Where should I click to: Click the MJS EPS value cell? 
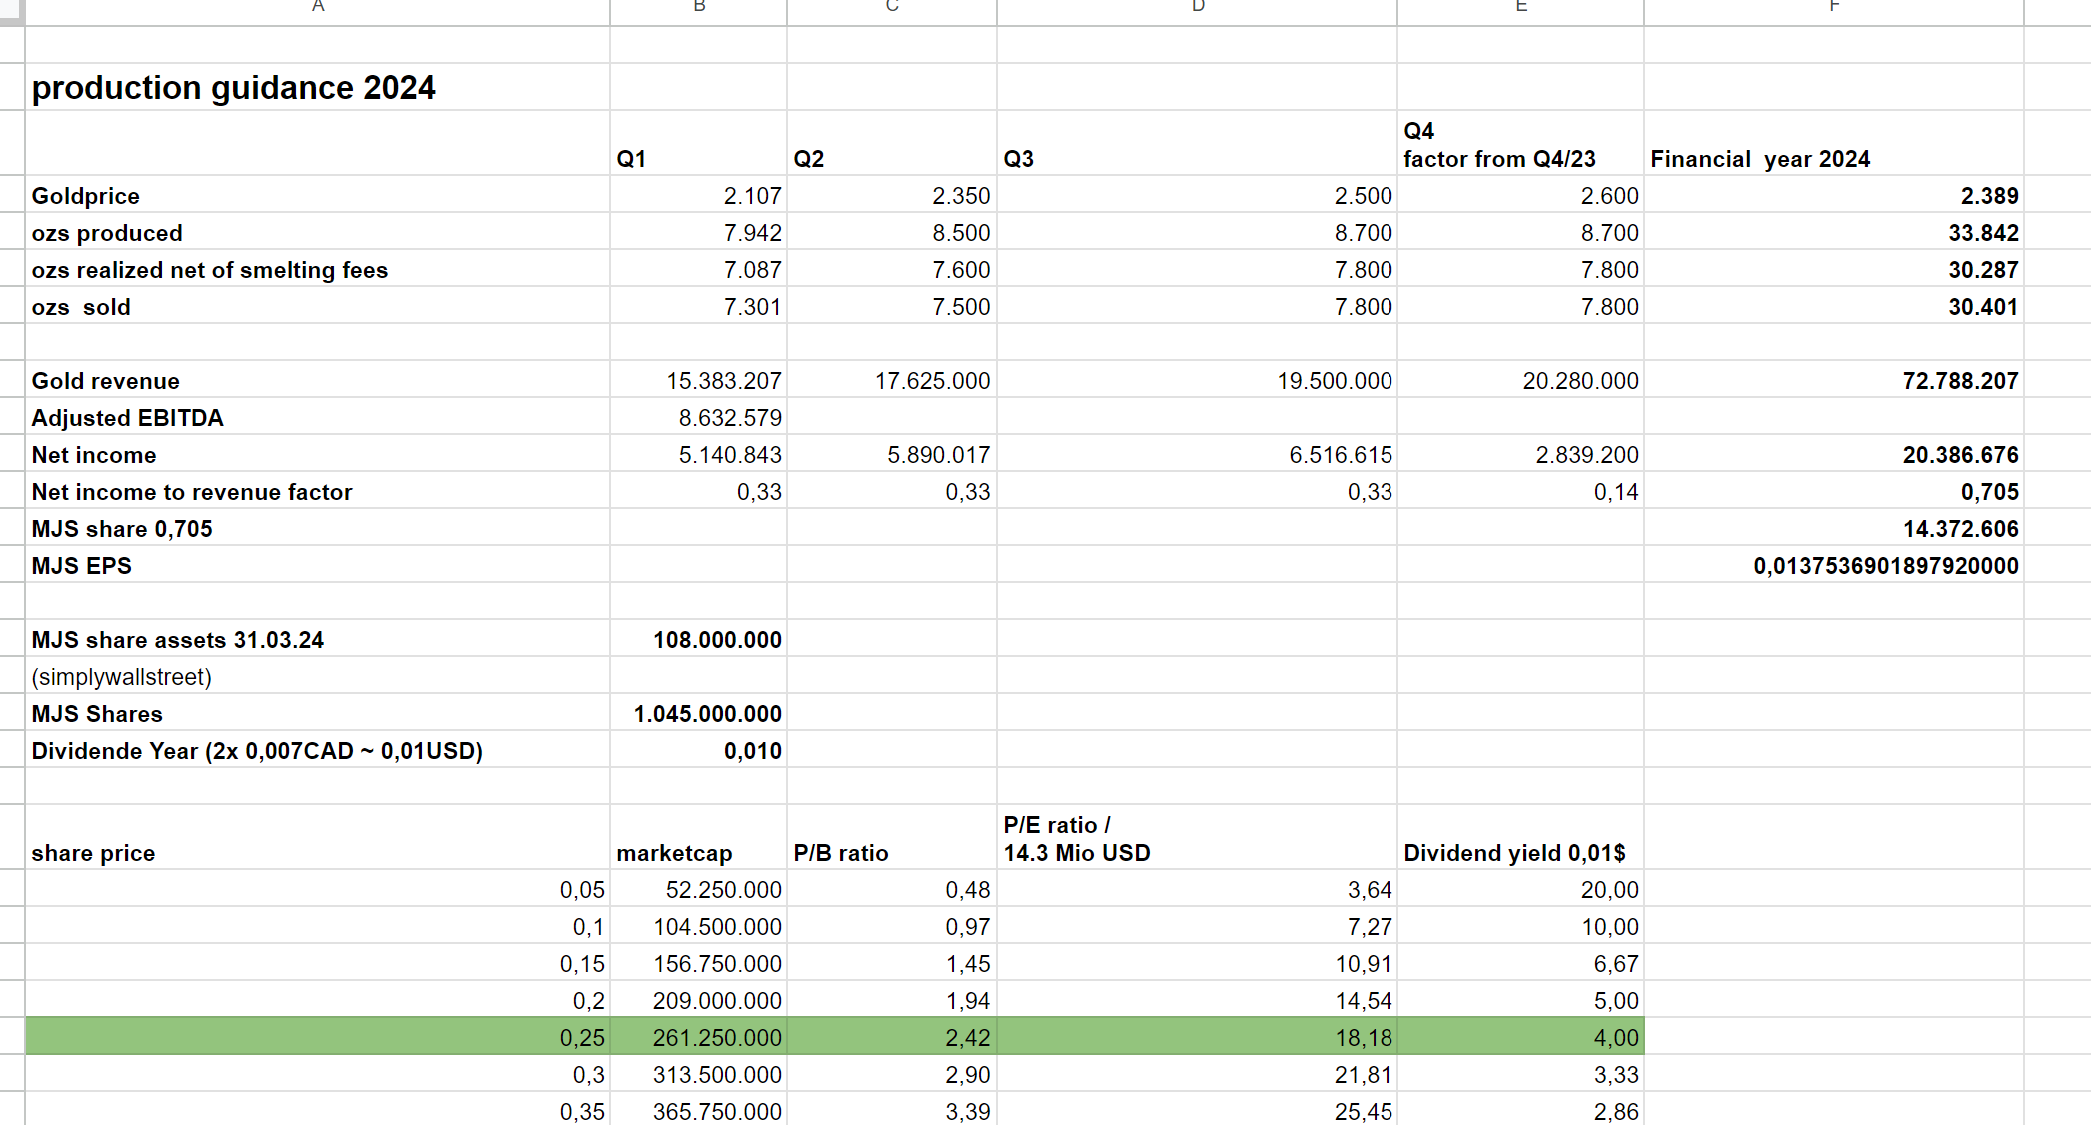(x=1884, y=566)
